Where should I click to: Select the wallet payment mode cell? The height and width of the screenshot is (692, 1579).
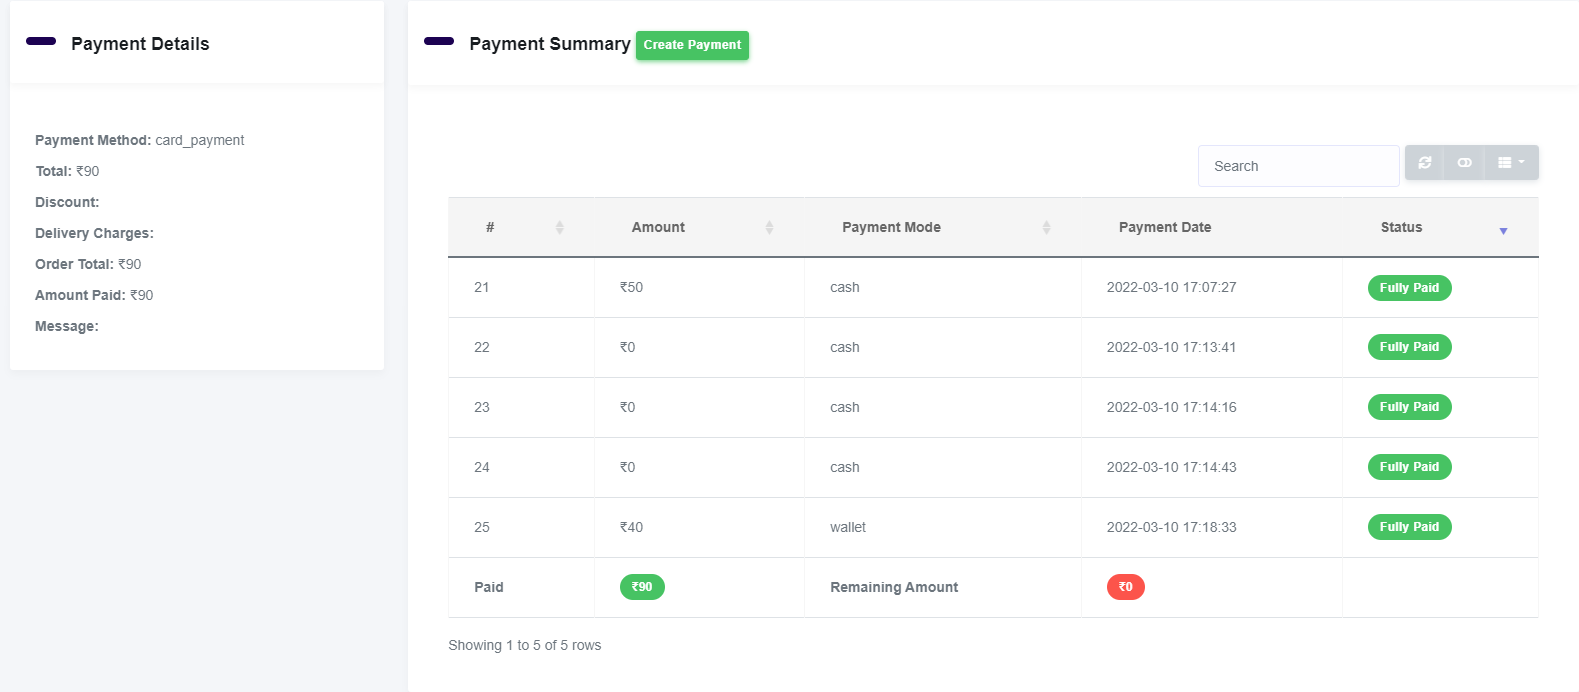pyautogui.click(x=848, y=527)
